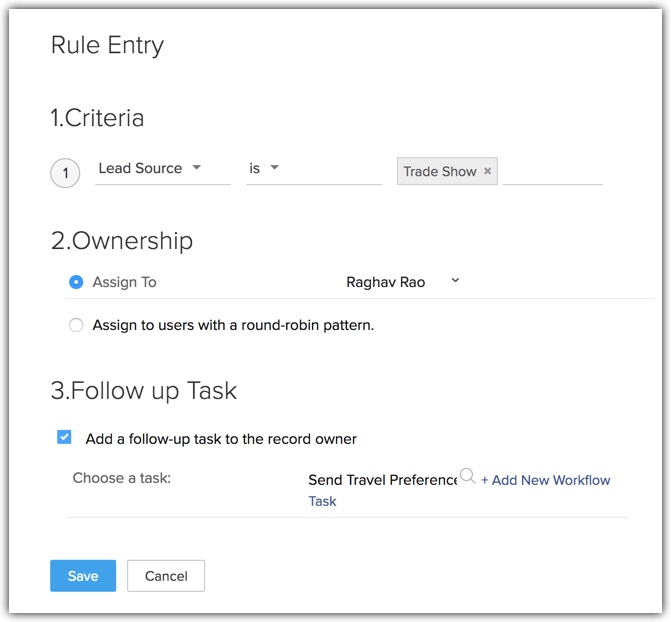This screenshot has width=671, height=622.
Task: Click the round-robin pattern label text
Action: pos(233,325)
